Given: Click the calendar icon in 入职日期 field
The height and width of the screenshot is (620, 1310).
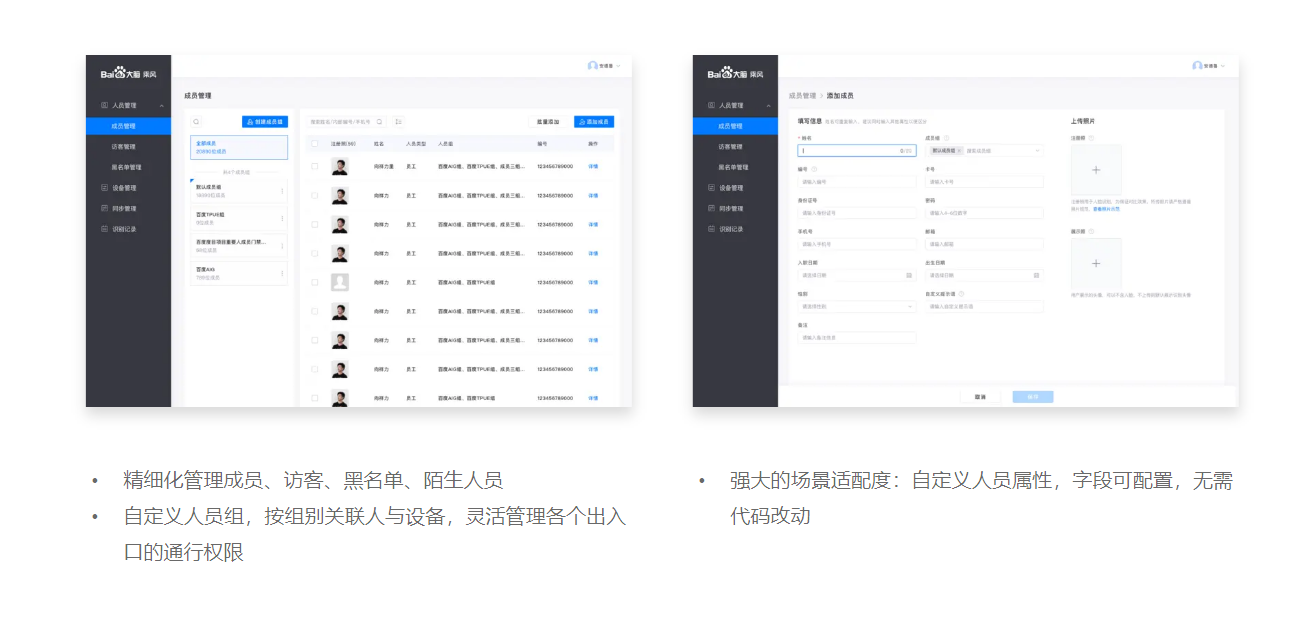Looking at the screenshot, I should click(x=909, y=275).
